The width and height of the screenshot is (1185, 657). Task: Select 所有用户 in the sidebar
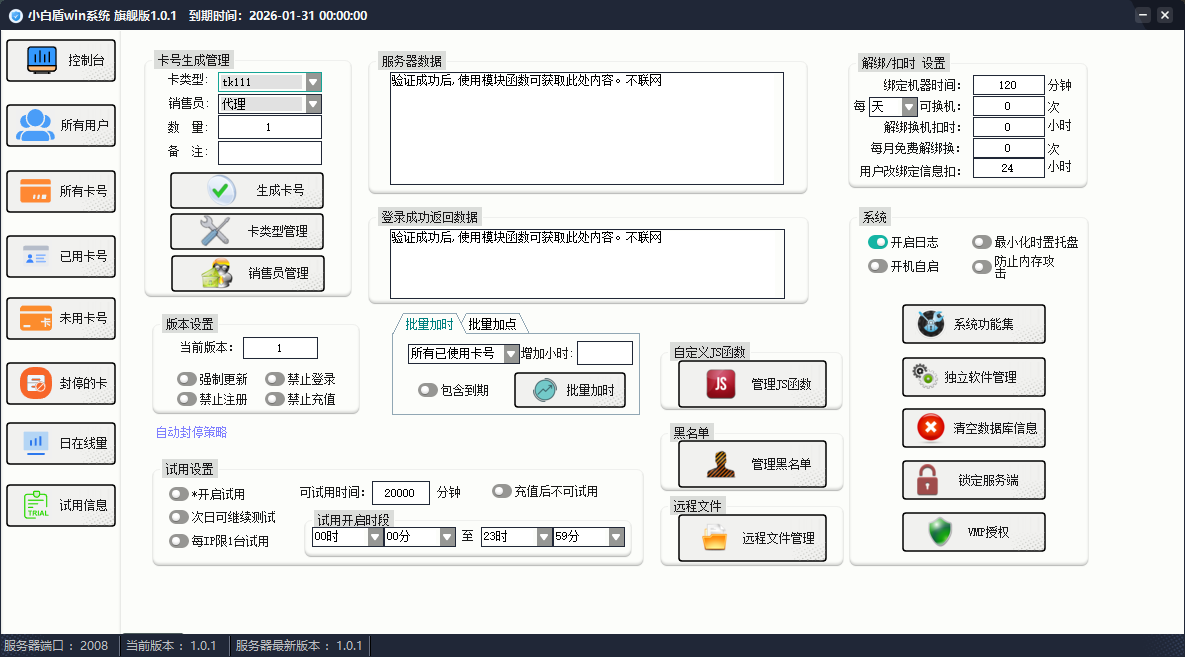coord(60,125)
